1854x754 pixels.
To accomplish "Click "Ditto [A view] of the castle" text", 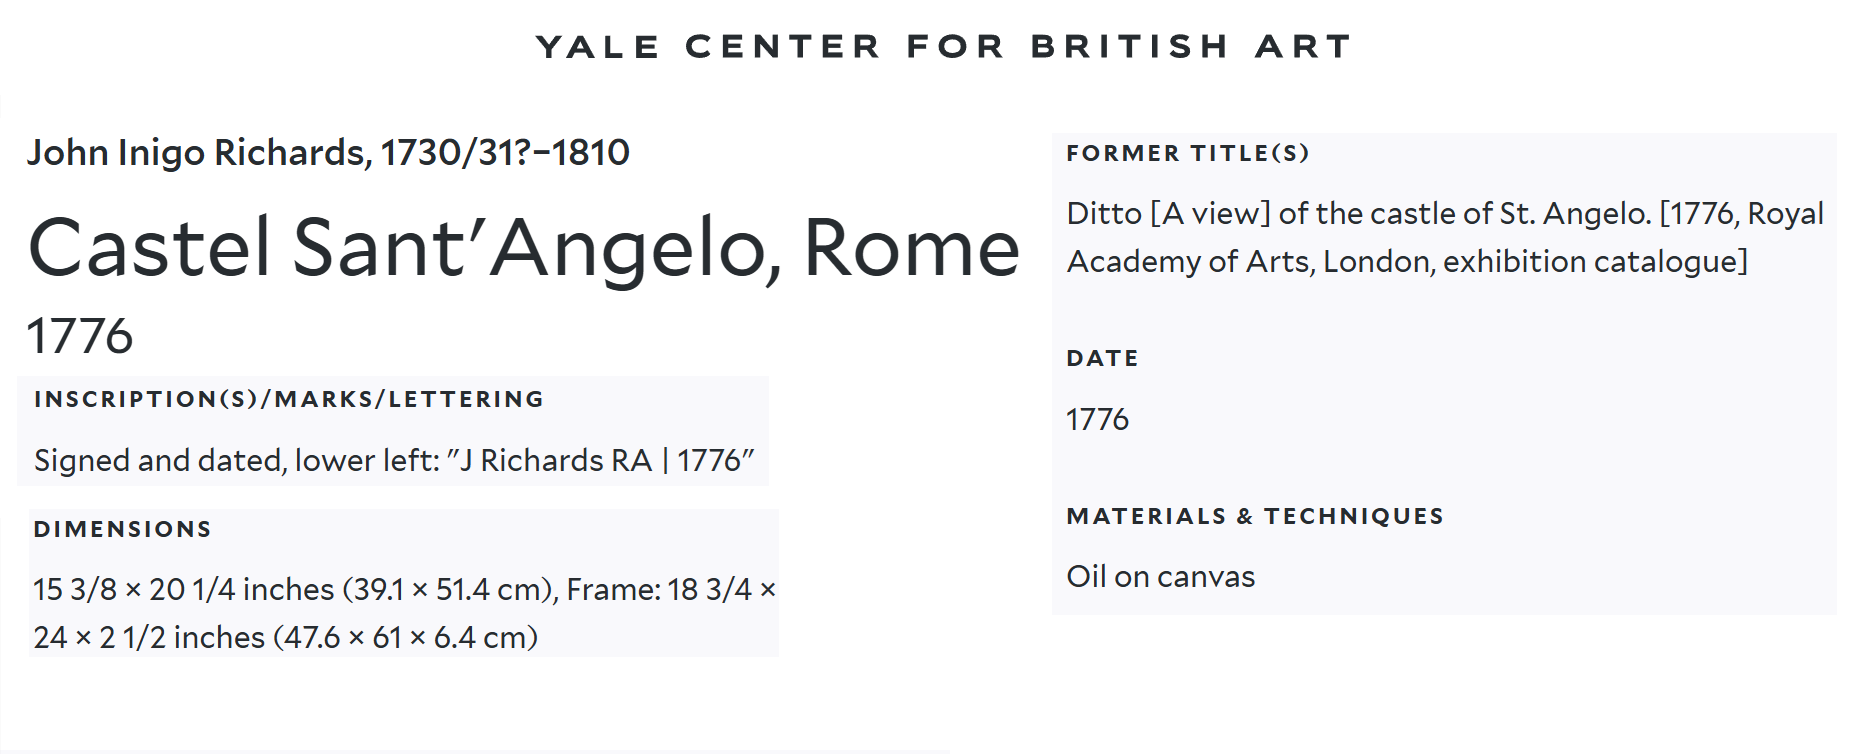I will (x=1260, y=213).
